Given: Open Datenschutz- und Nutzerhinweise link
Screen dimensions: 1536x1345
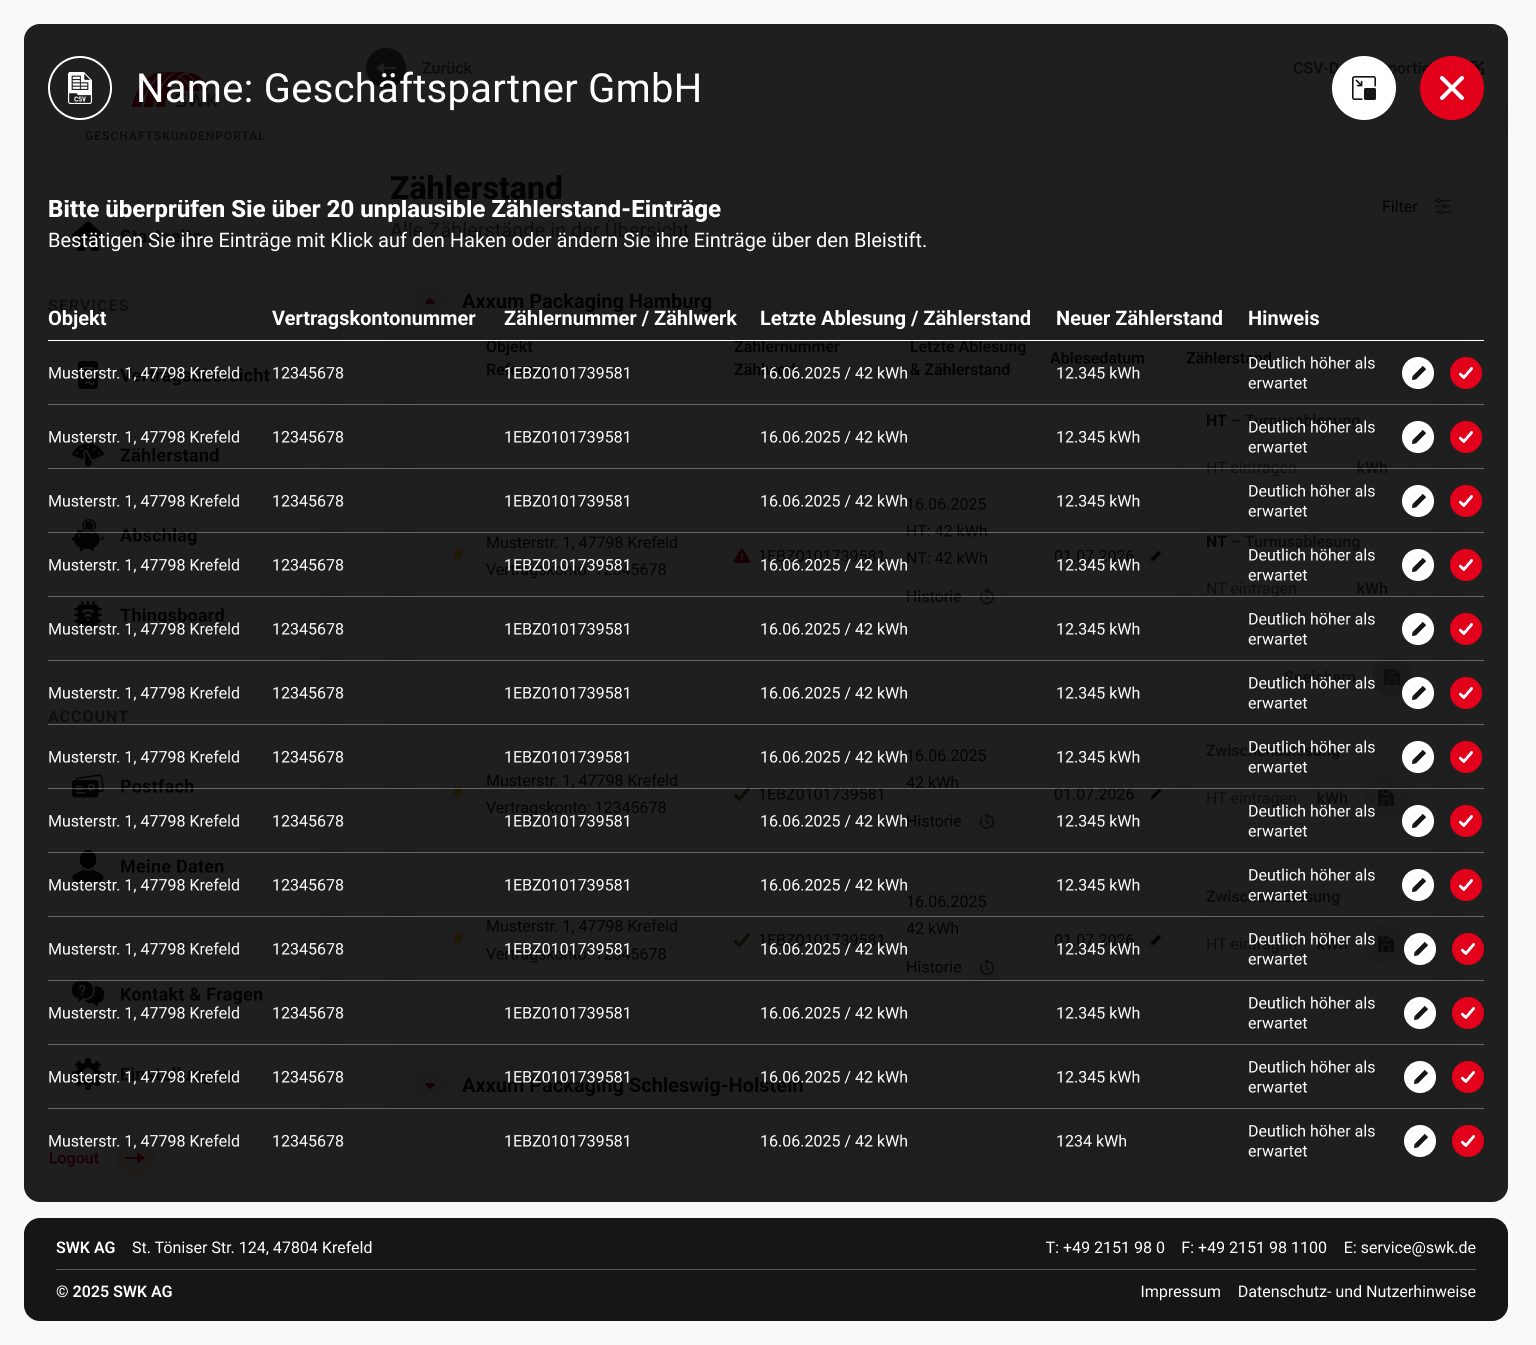Looking at the screenshot, I should pyautogui.click(x=1357, y=1291).
